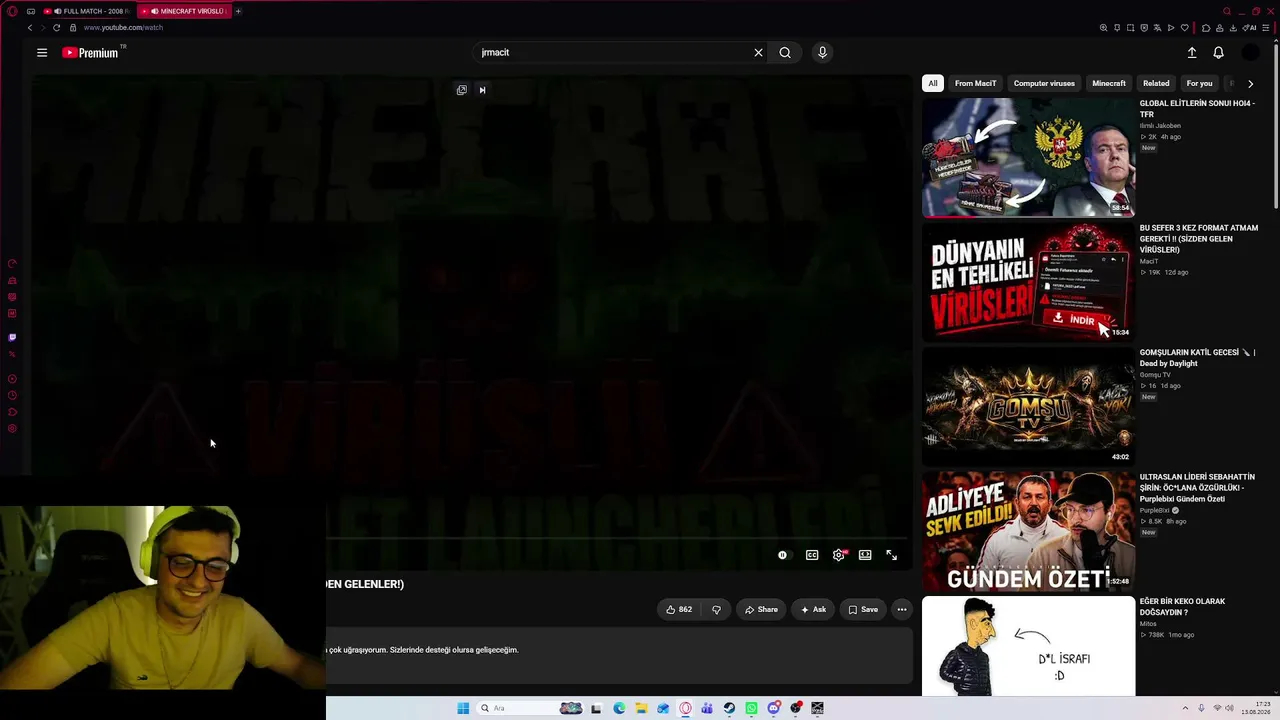The width and height of the screenshot is (1280, 720).
Task: Open the video player settings gear
Action: tap(839, 555)
